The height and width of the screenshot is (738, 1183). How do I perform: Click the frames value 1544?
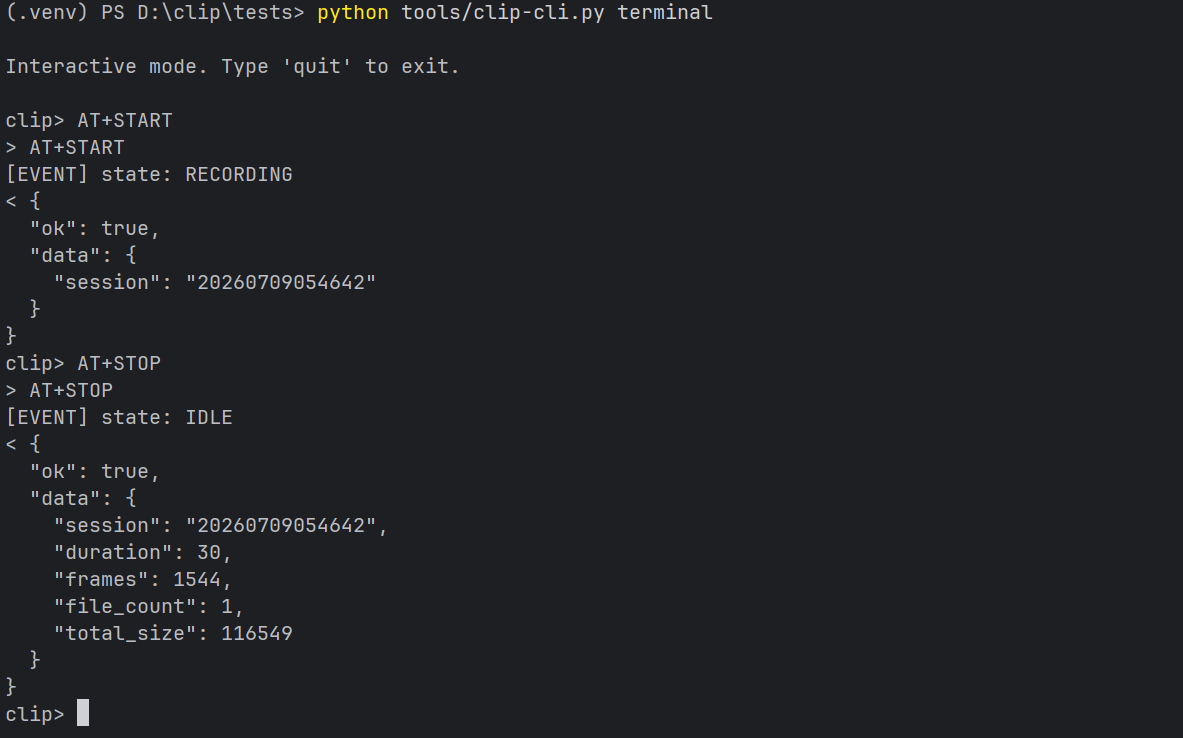coord(196,580)
